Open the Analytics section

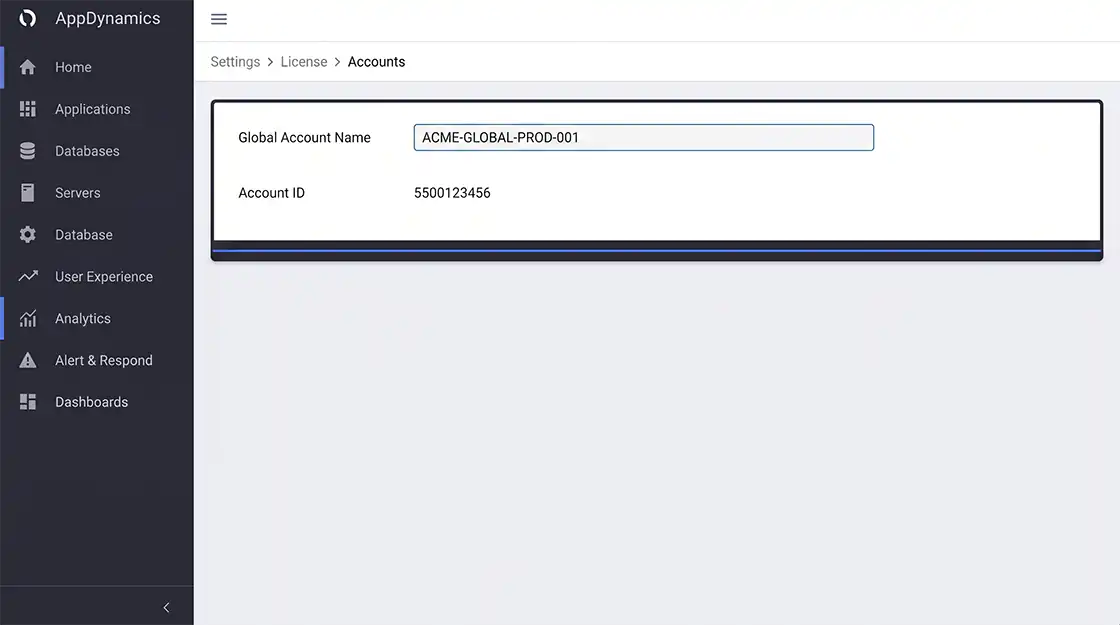tap(96, 319)
